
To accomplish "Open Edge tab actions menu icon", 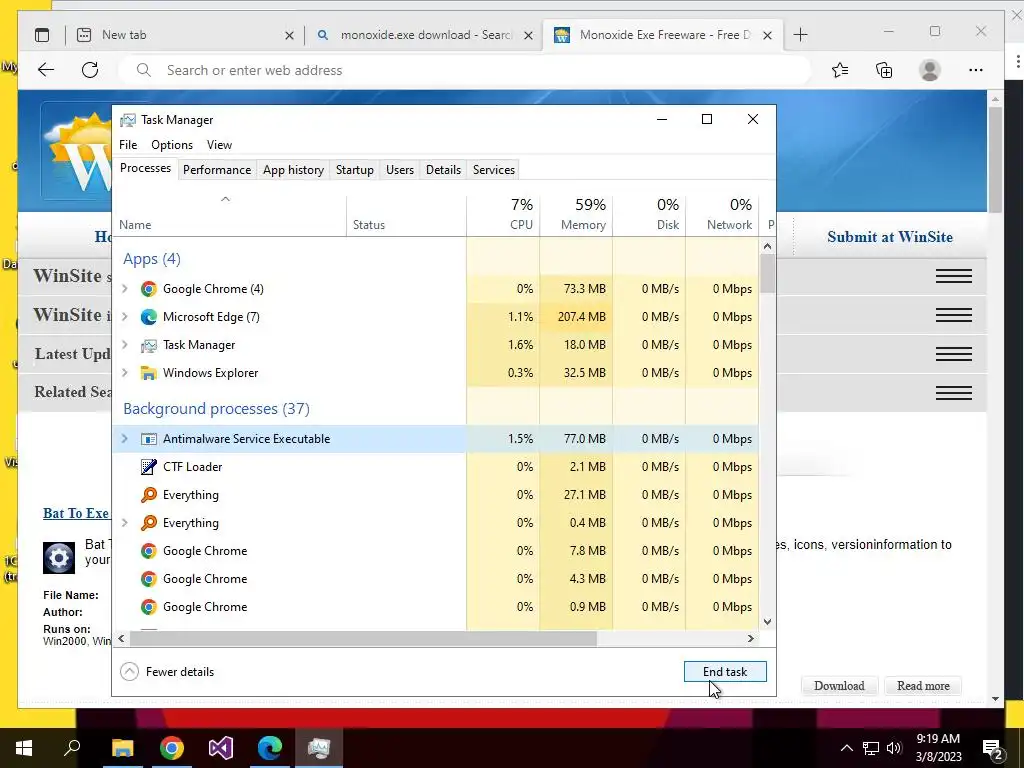I will pos(42,35).
